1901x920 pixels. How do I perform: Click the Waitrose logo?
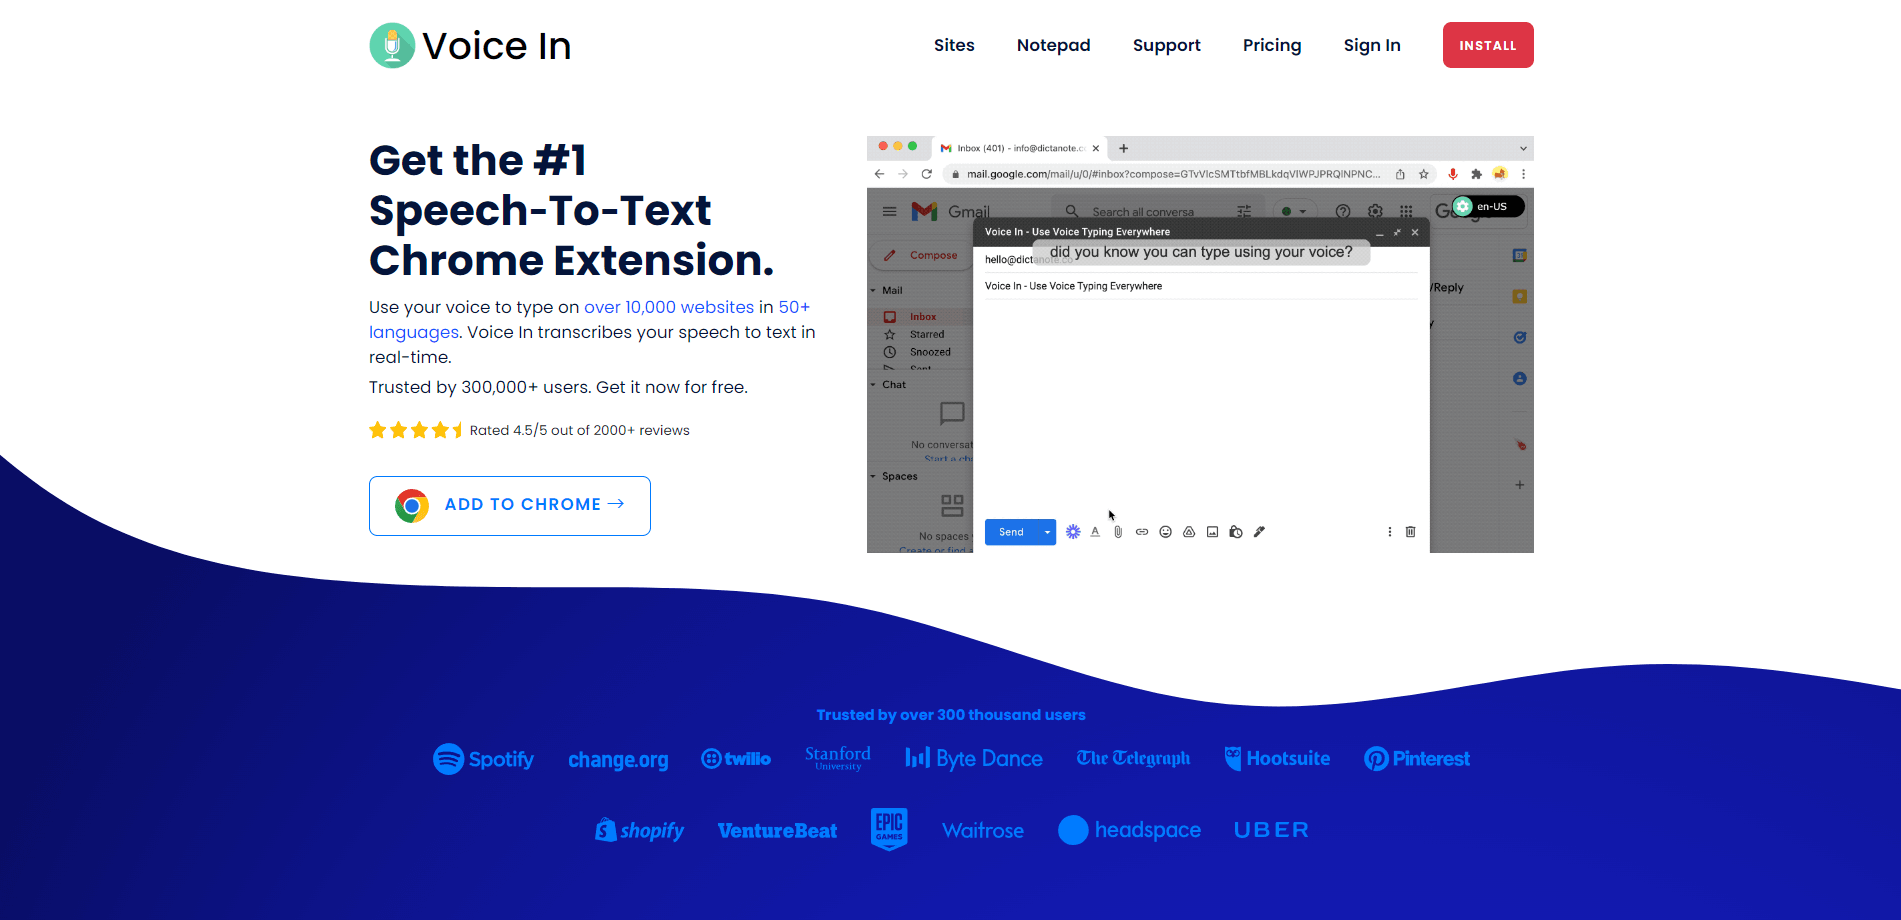pos(983,831)
